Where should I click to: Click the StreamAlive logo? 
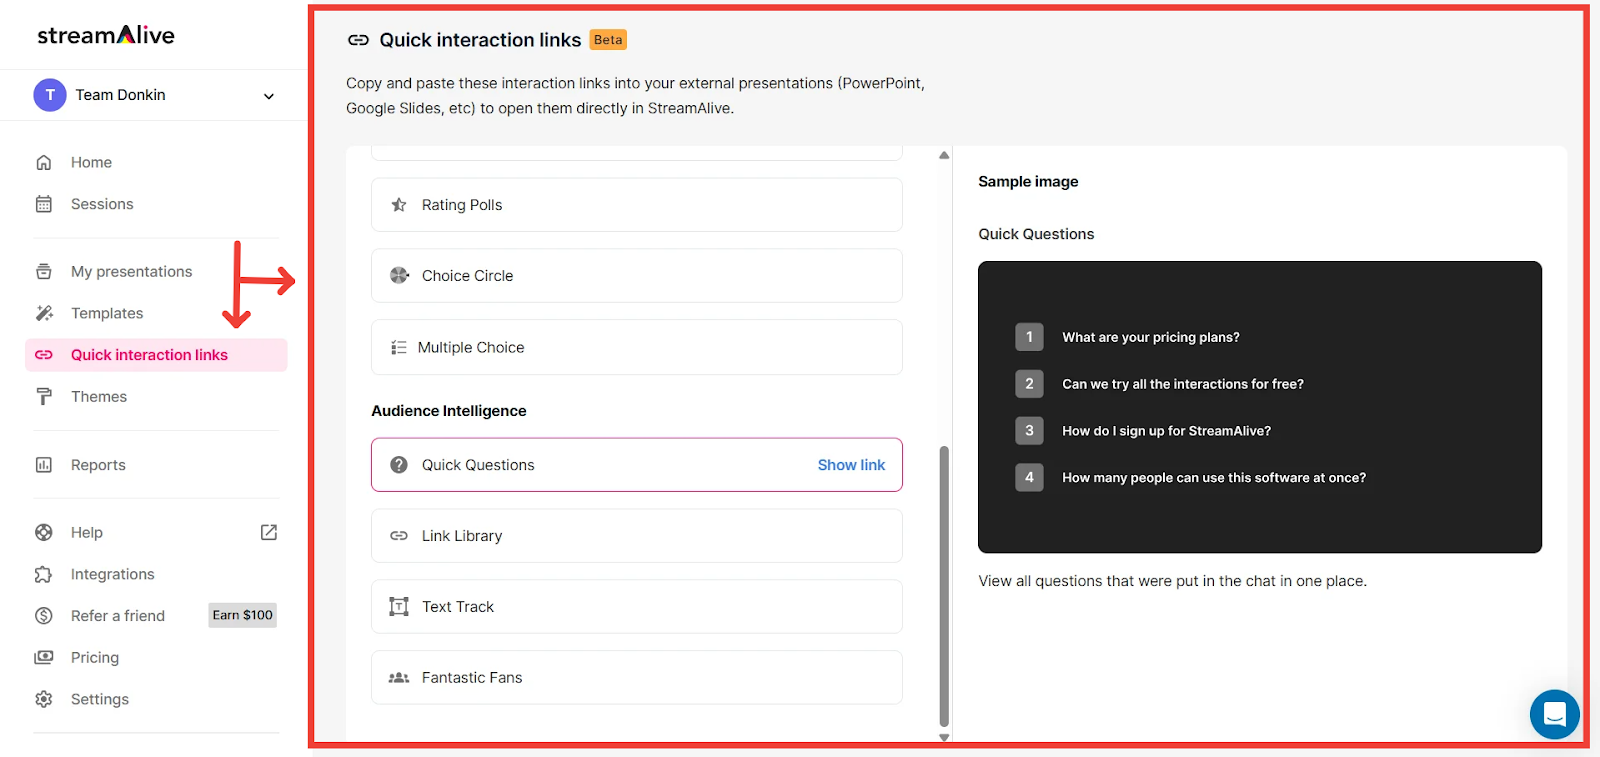point(106,35)
